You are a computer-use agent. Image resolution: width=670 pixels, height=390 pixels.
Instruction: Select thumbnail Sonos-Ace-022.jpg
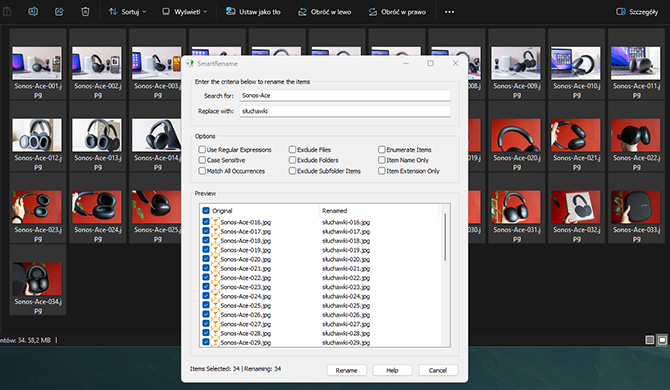[636, 136]
